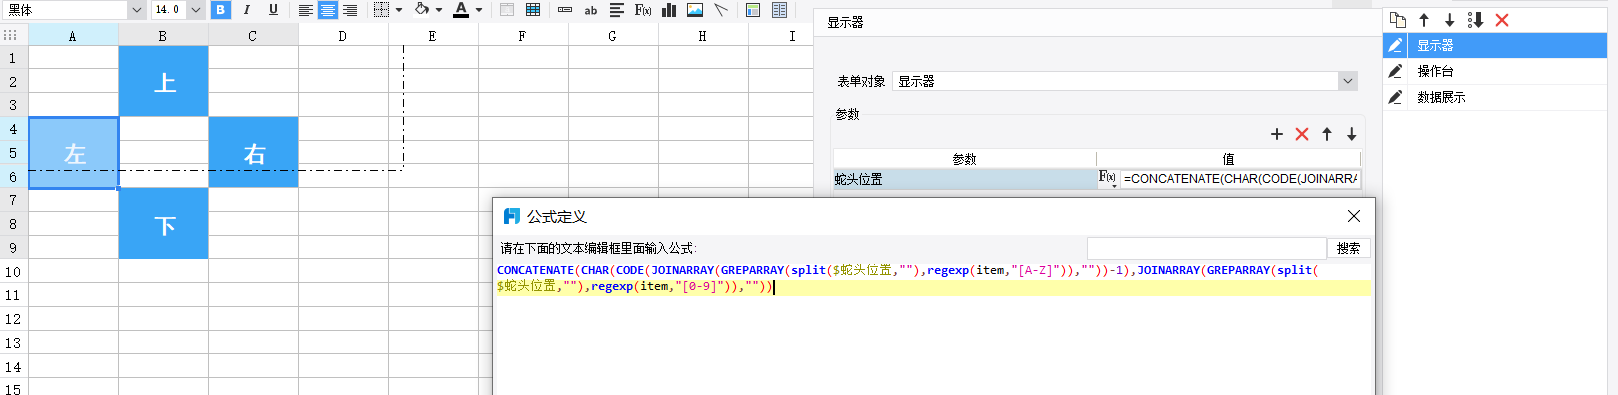Add a new parameter with plus icon
Image resolution: width=1618 pixels, height=395 pixels.
coord(1276,134)
